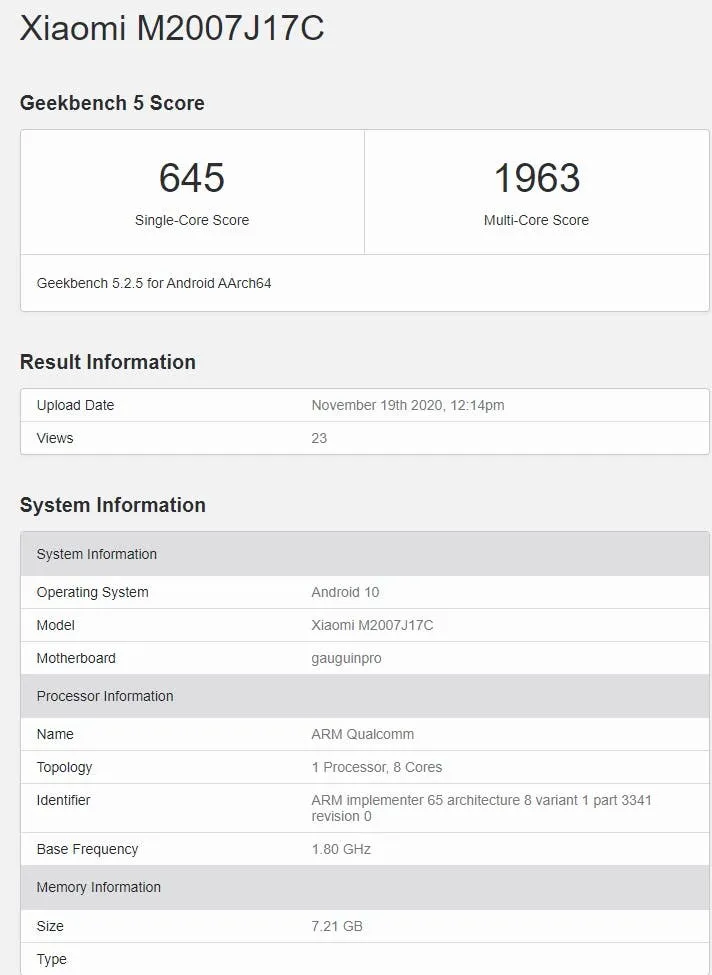Click the motherboard value gauguinpro

pyautogui.click(x=346, y=658)
